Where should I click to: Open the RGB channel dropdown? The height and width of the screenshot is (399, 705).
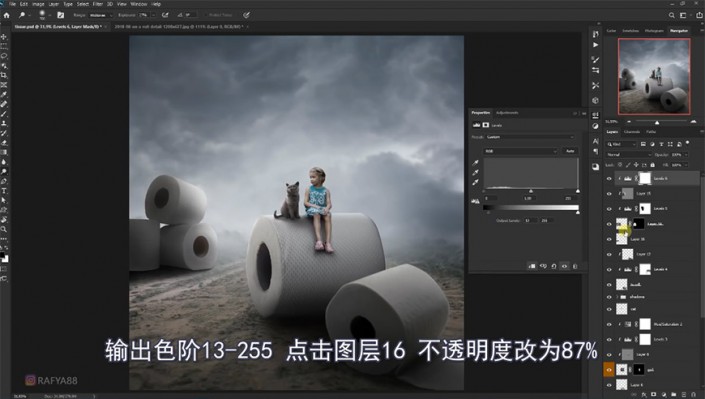[x=521, y=151]
